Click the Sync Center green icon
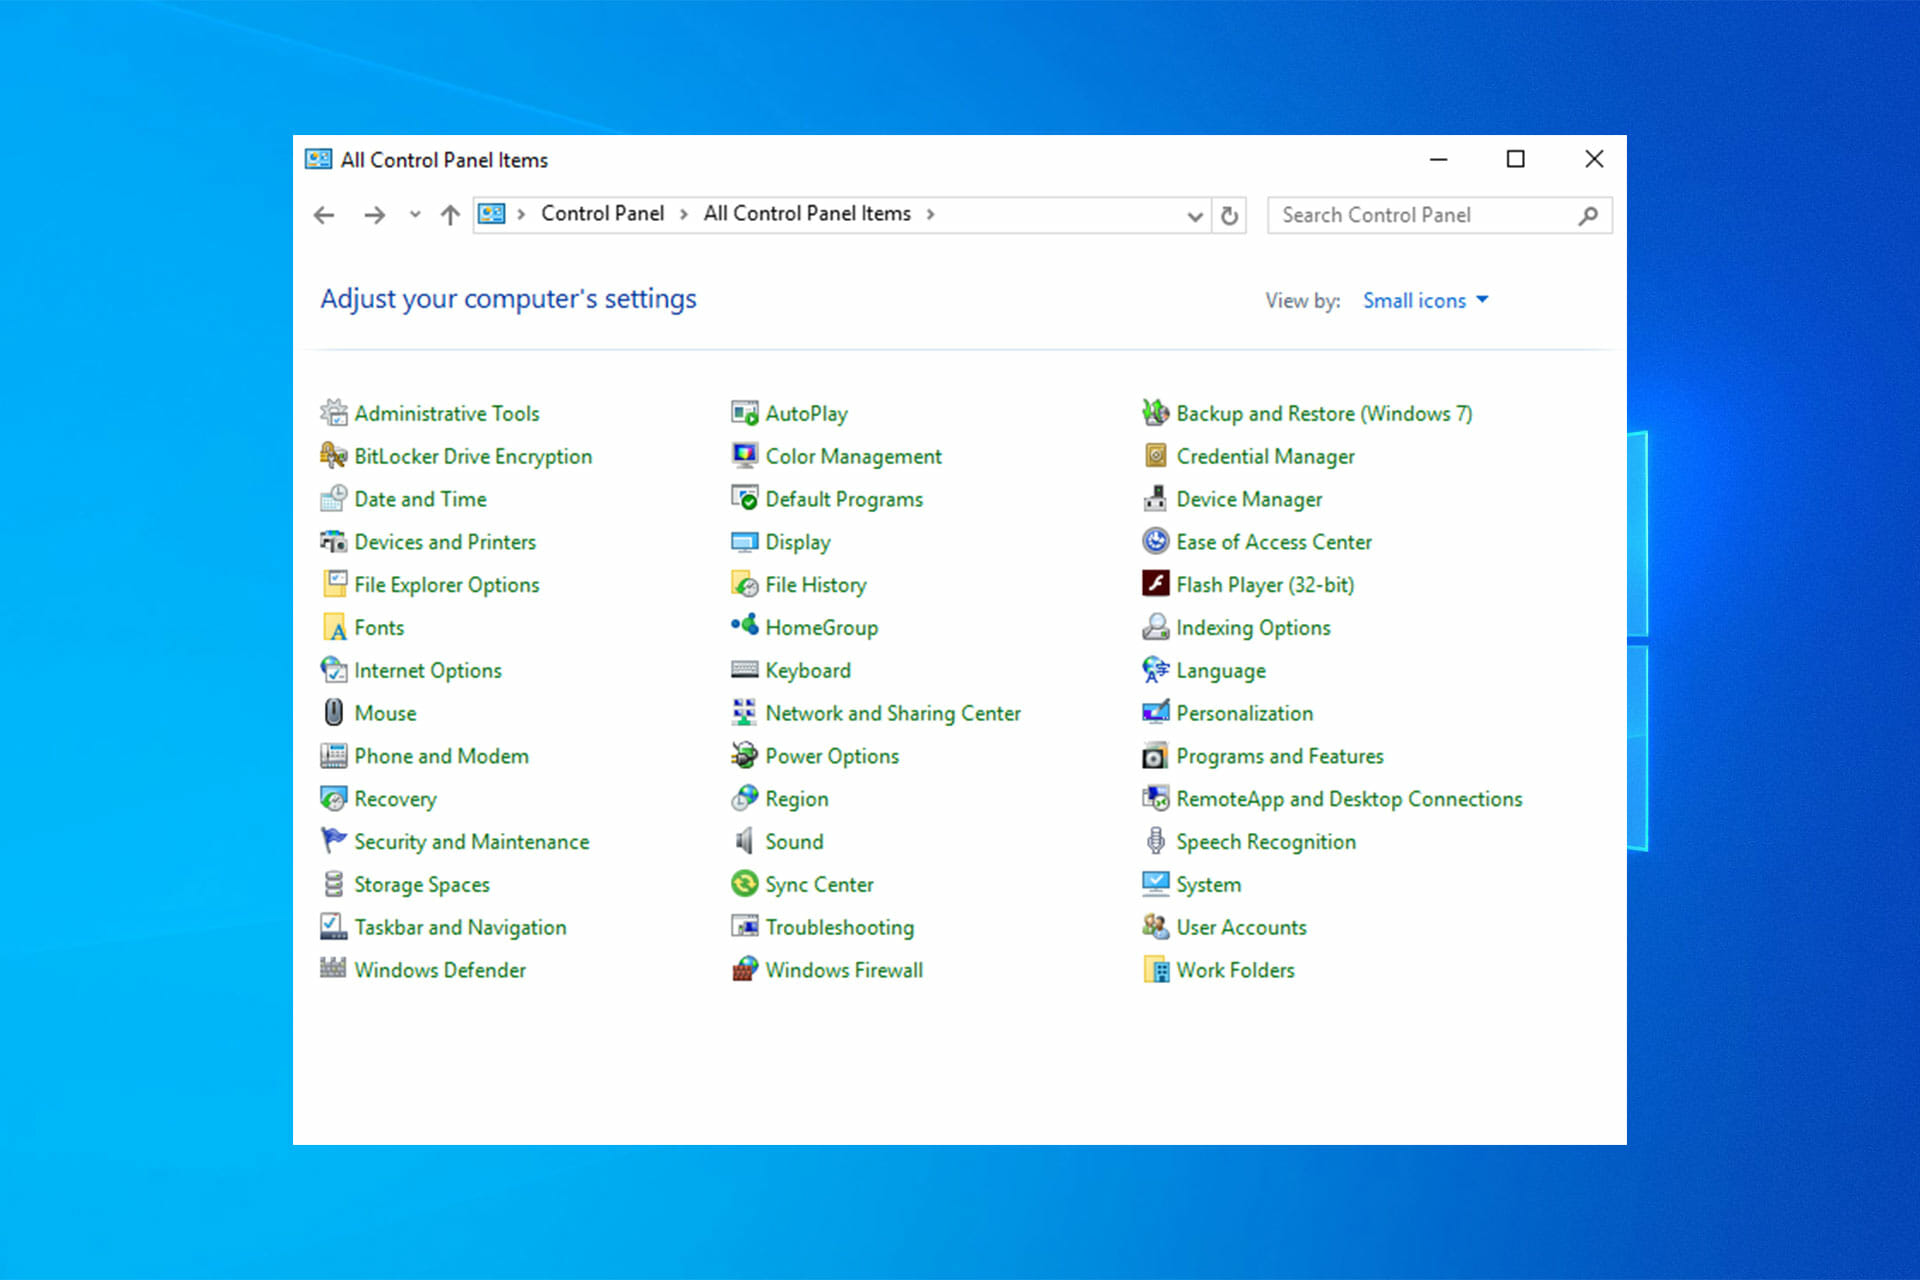 pos(744,885)
